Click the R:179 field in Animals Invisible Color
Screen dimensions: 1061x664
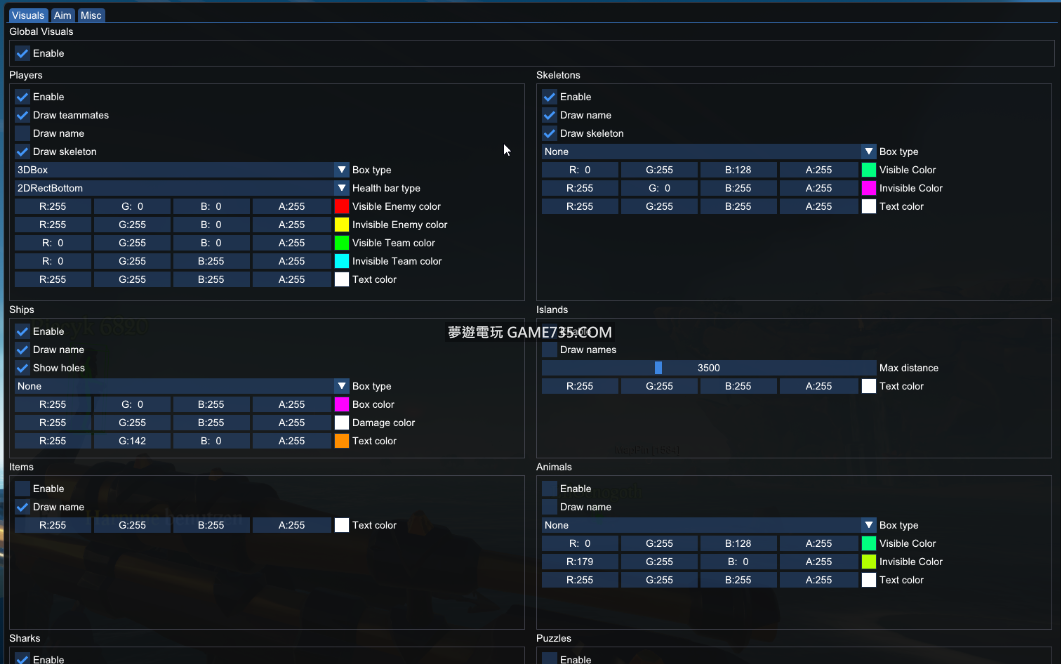579,562
